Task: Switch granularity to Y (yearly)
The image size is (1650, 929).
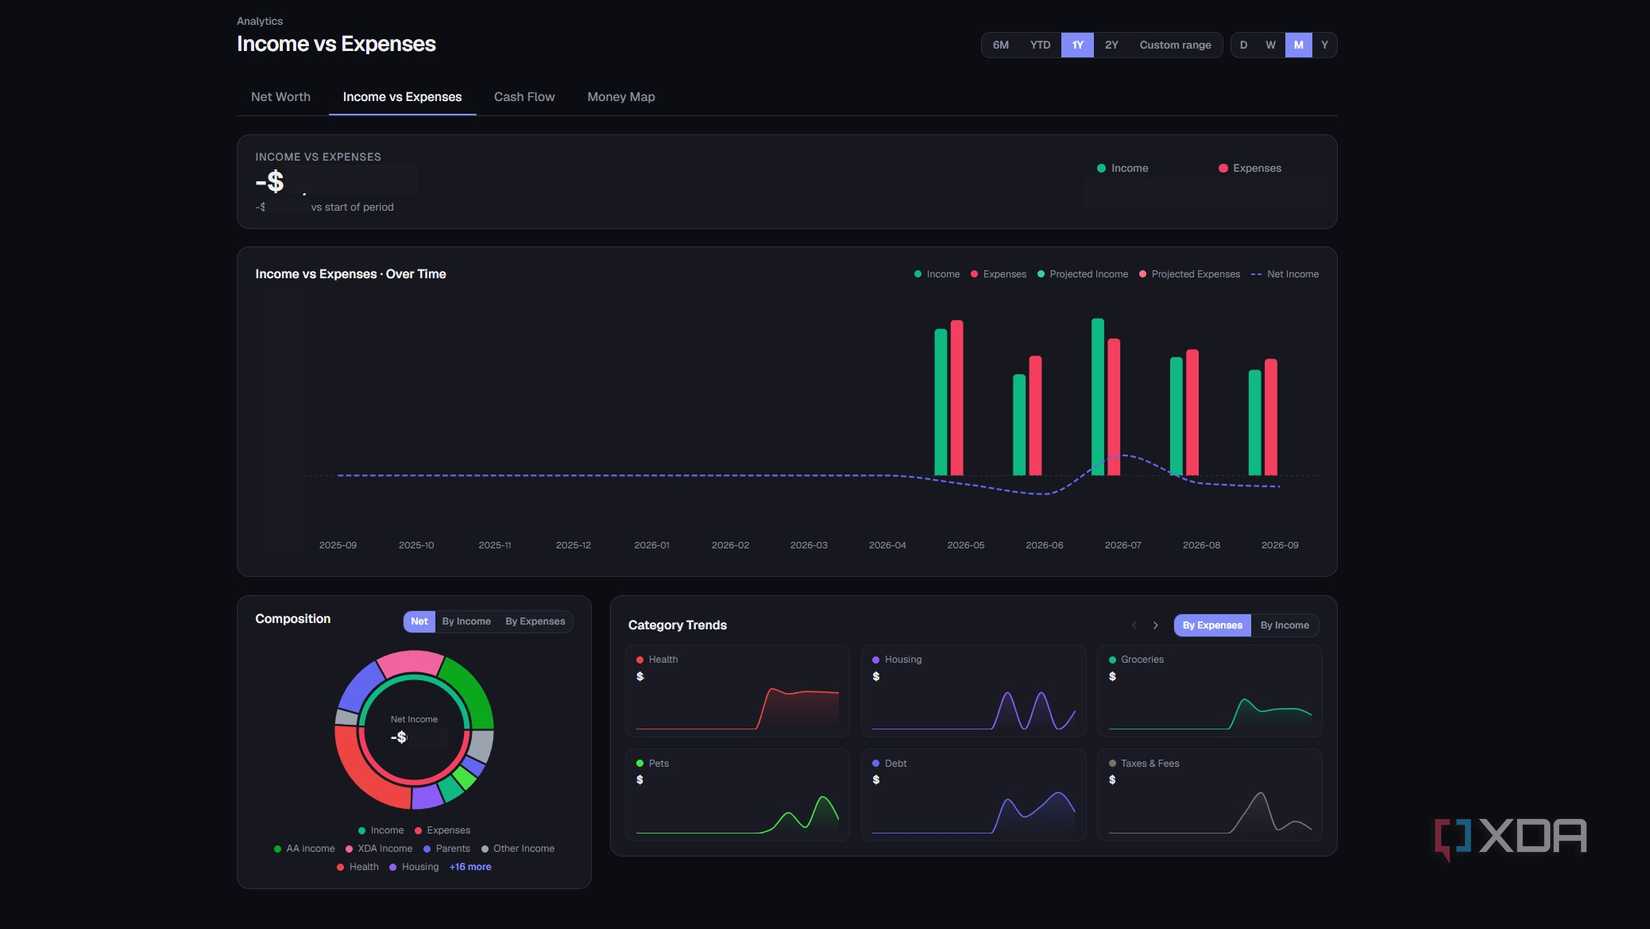Action: tap(1325, 45)
